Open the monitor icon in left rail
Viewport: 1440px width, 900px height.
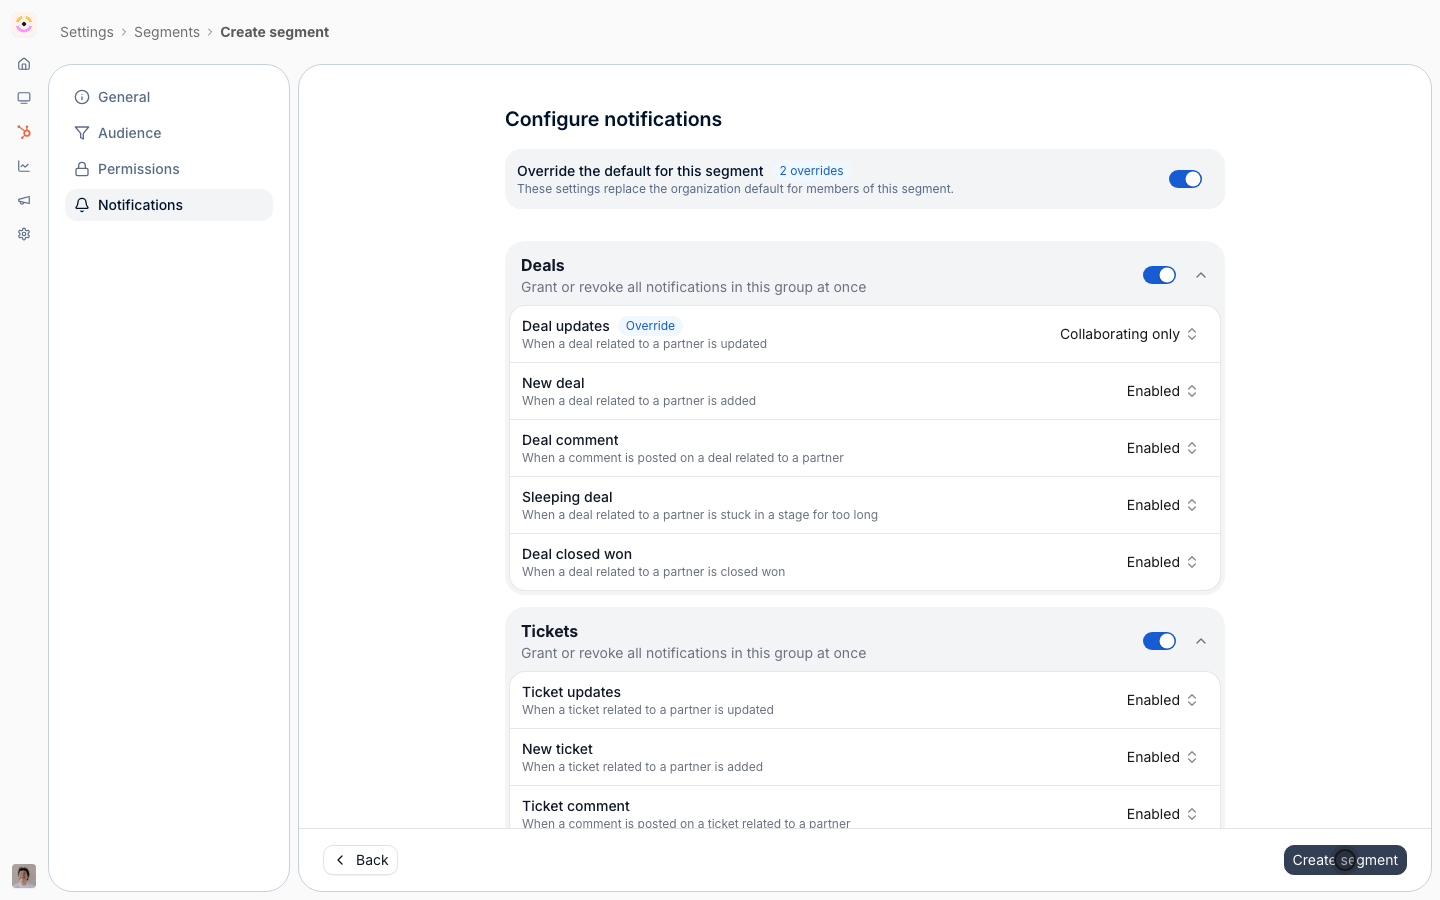coord(24,98)
